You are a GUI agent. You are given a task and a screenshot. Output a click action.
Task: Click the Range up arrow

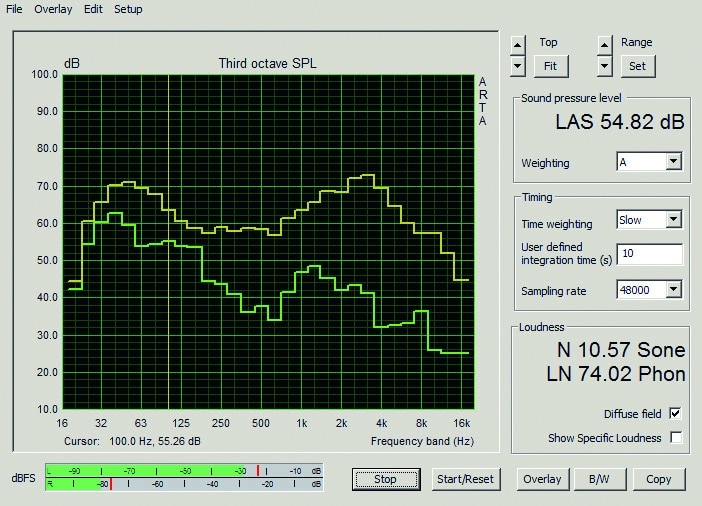pyautogui.click(x=604, y=45)
